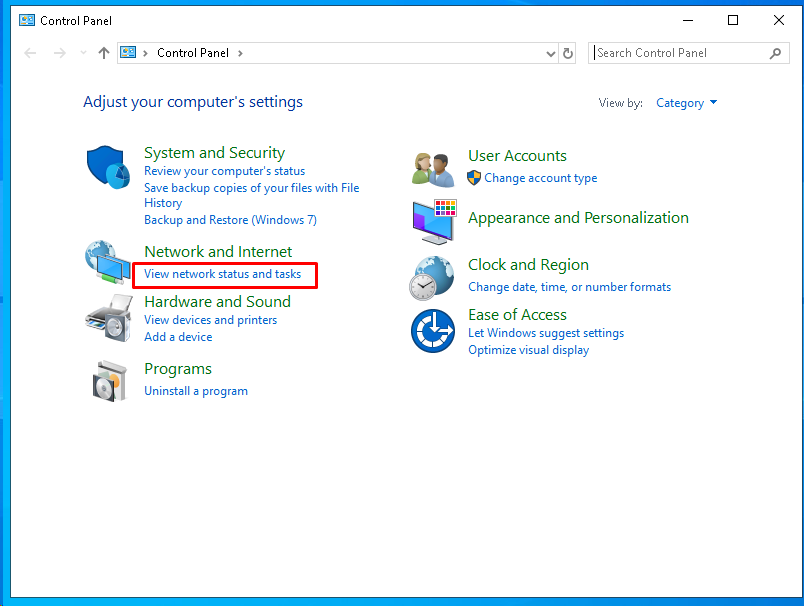Go up one level with Up arrow
The image size is (804, 606).
(104, 53)
